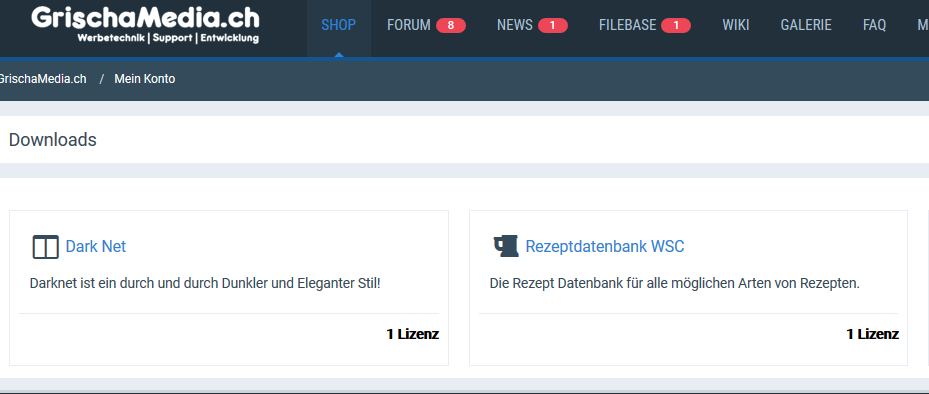
Task: Click the Werbetechnik Support Entwicklung tagline
Action: coord(168,39)
